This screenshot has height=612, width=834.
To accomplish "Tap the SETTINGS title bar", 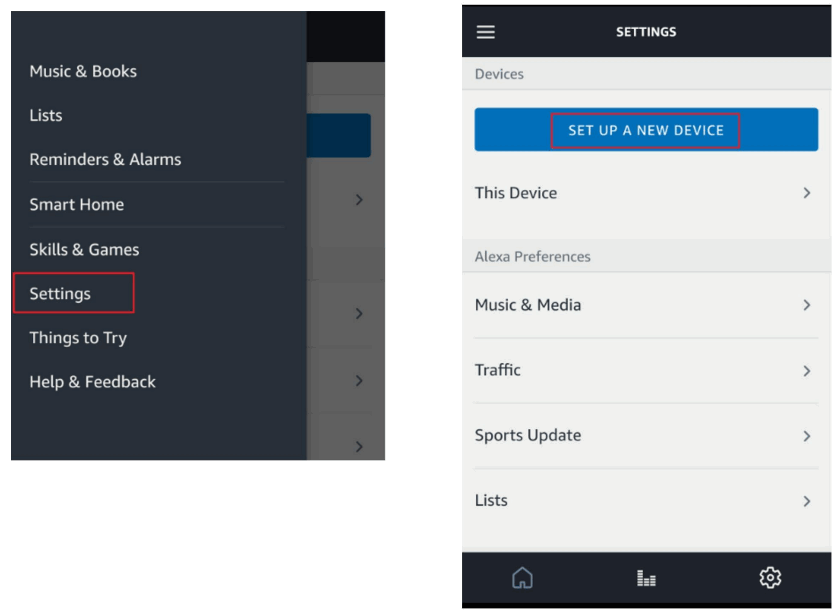I will tap(646, 31).
